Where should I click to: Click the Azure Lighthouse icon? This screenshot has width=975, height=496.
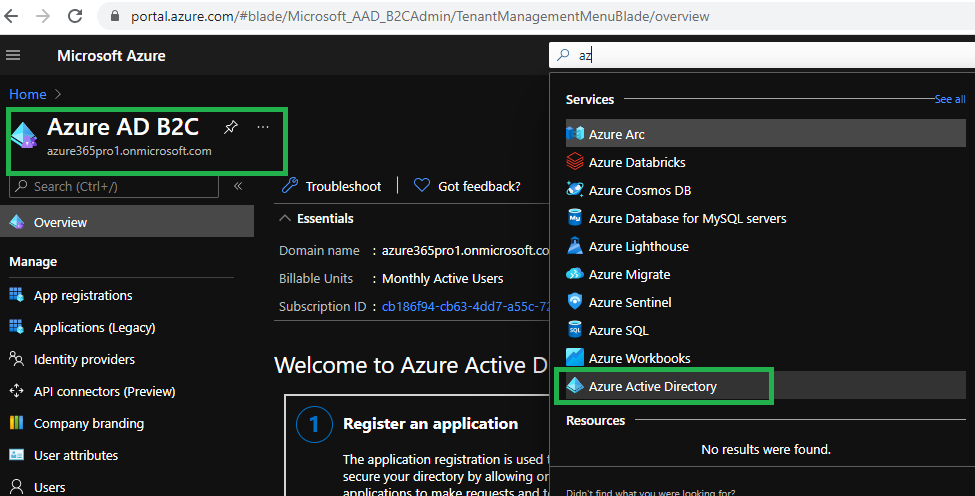point(575,246)
